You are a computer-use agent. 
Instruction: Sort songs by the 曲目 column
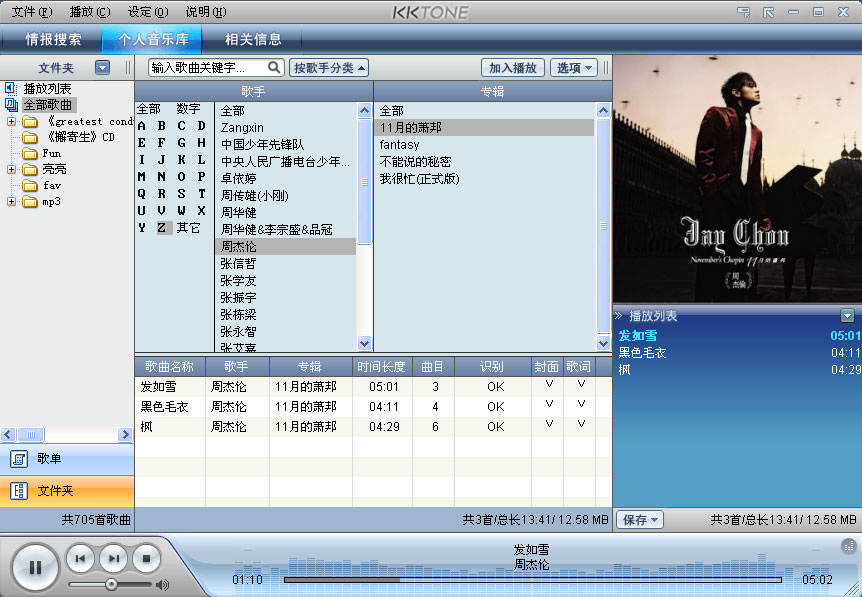click(x=433, y=366)
